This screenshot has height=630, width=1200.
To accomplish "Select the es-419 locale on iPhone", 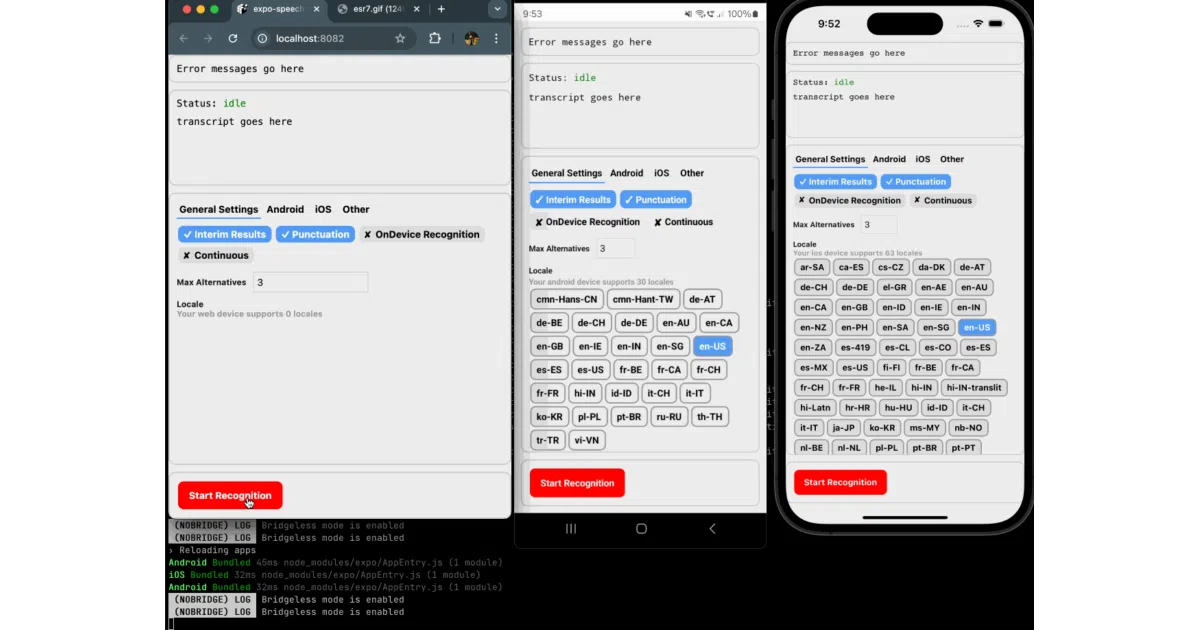I will click(855, 347).
